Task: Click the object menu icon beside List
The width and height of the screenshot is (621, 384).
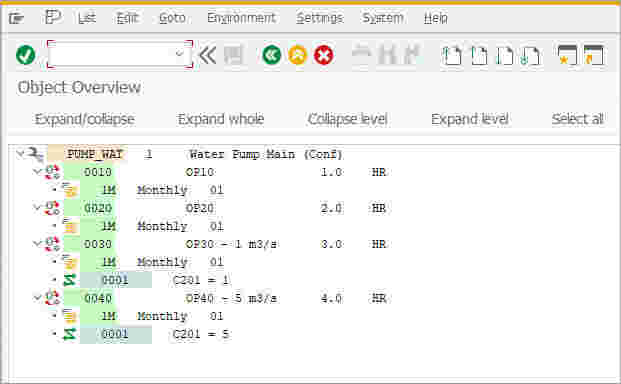Action: tap(53, 17)
